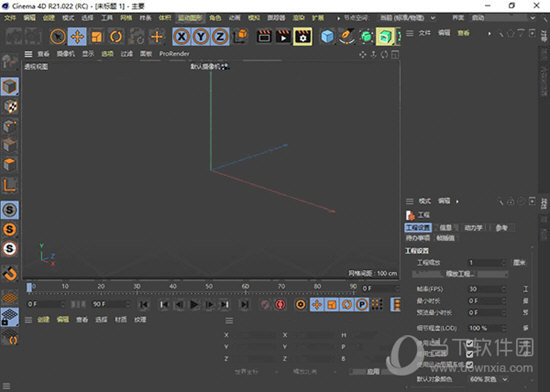This screenshot has height=392, width=550.
Task: Select Edges mode in left sidebar
Action: [10, 145]
